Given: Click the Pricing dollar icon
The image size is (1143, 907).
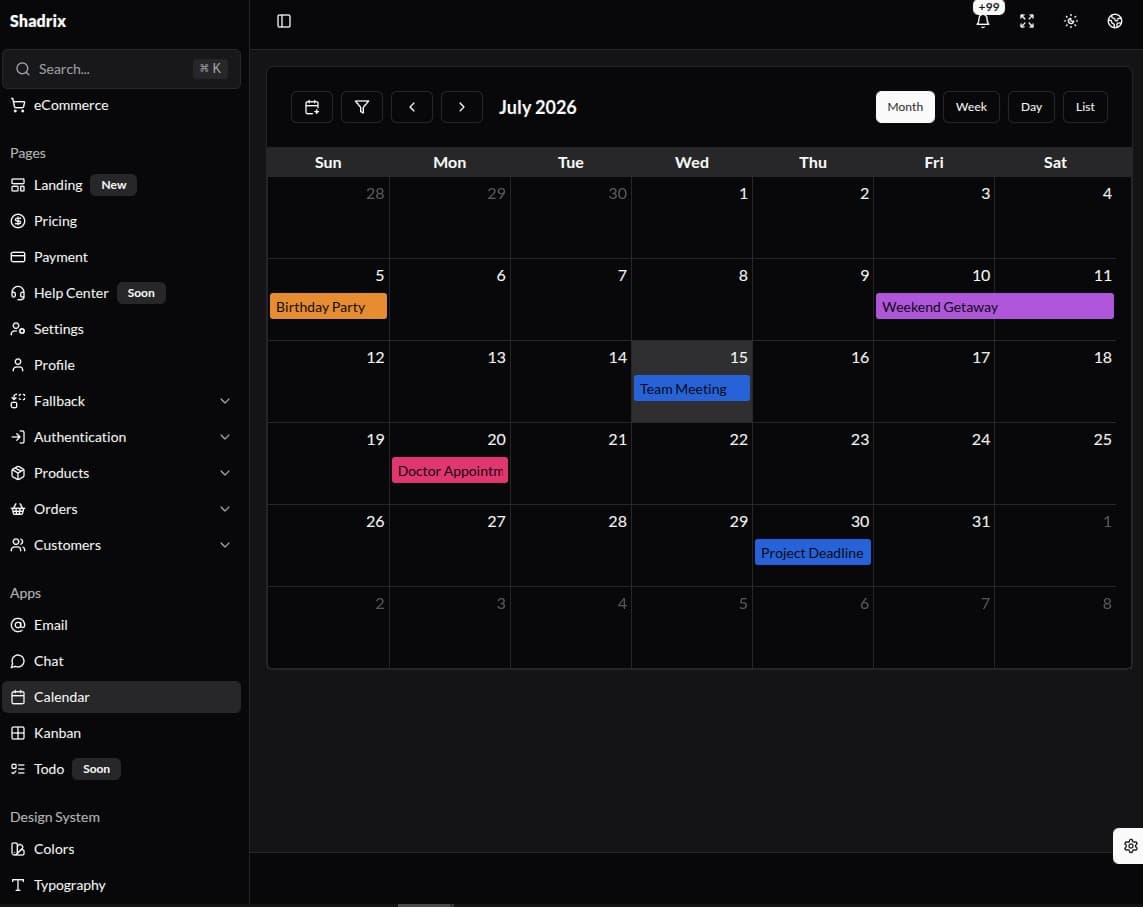Looking at the screenshot, I should (x=18, y=221).
